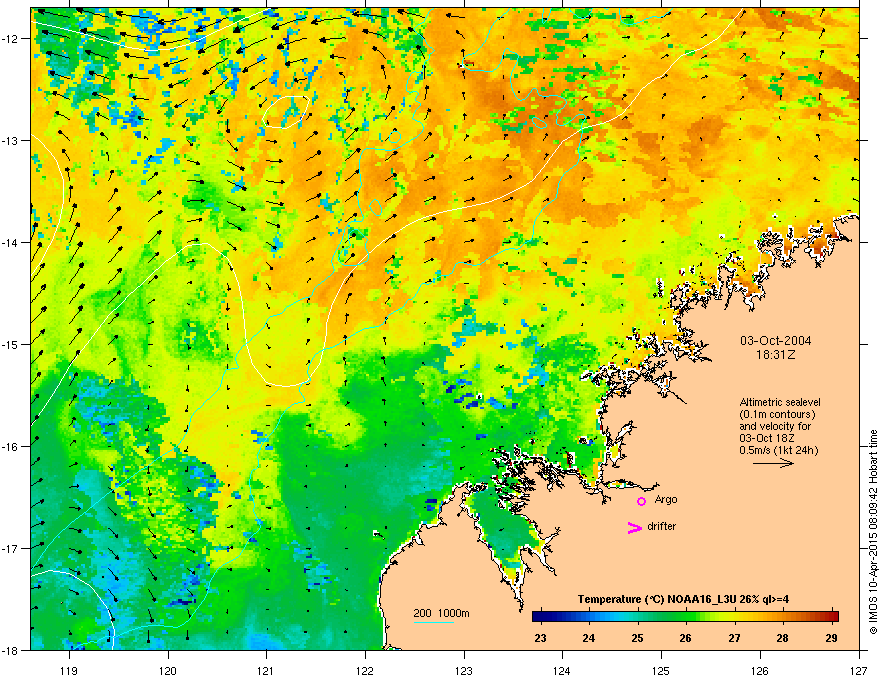Click colorbar tick label 28
Image resolution: width=880 pixels, height=680 pixels.
point(782,638)
